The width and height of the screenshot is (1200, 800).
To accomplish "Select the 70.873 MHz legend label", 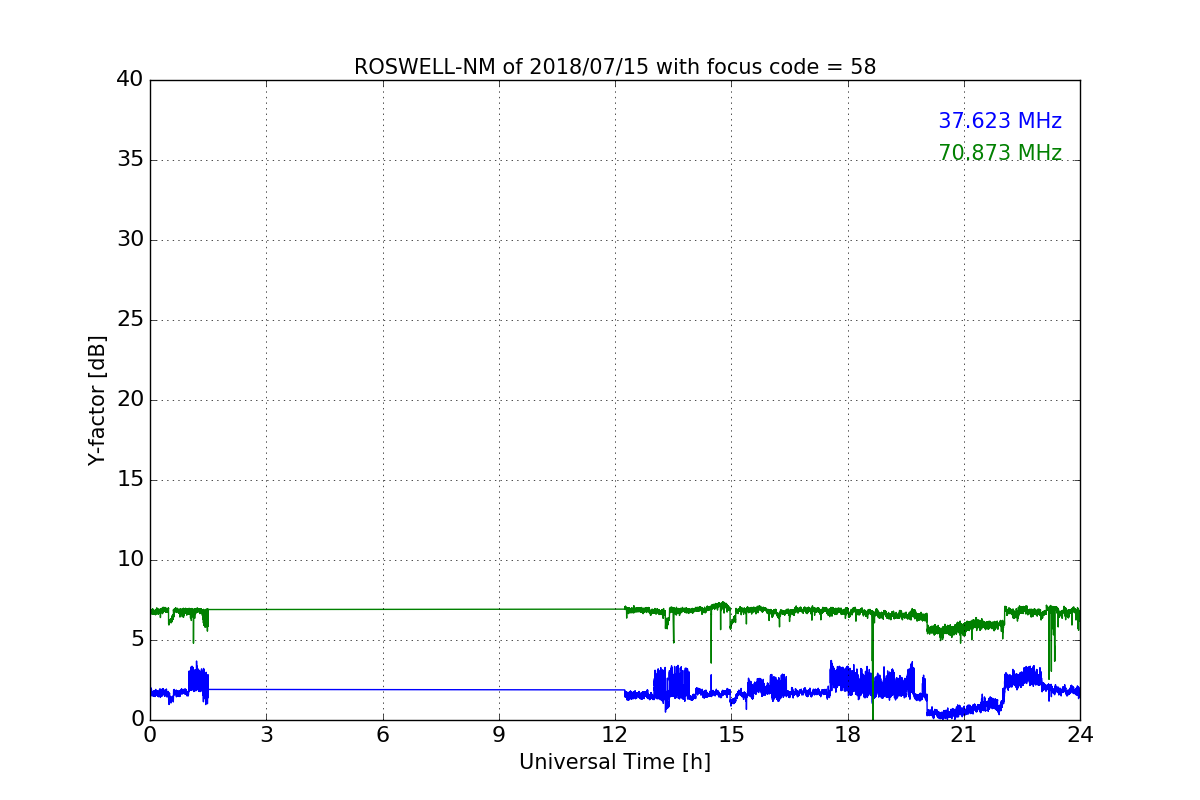I will click(1000, 153).
